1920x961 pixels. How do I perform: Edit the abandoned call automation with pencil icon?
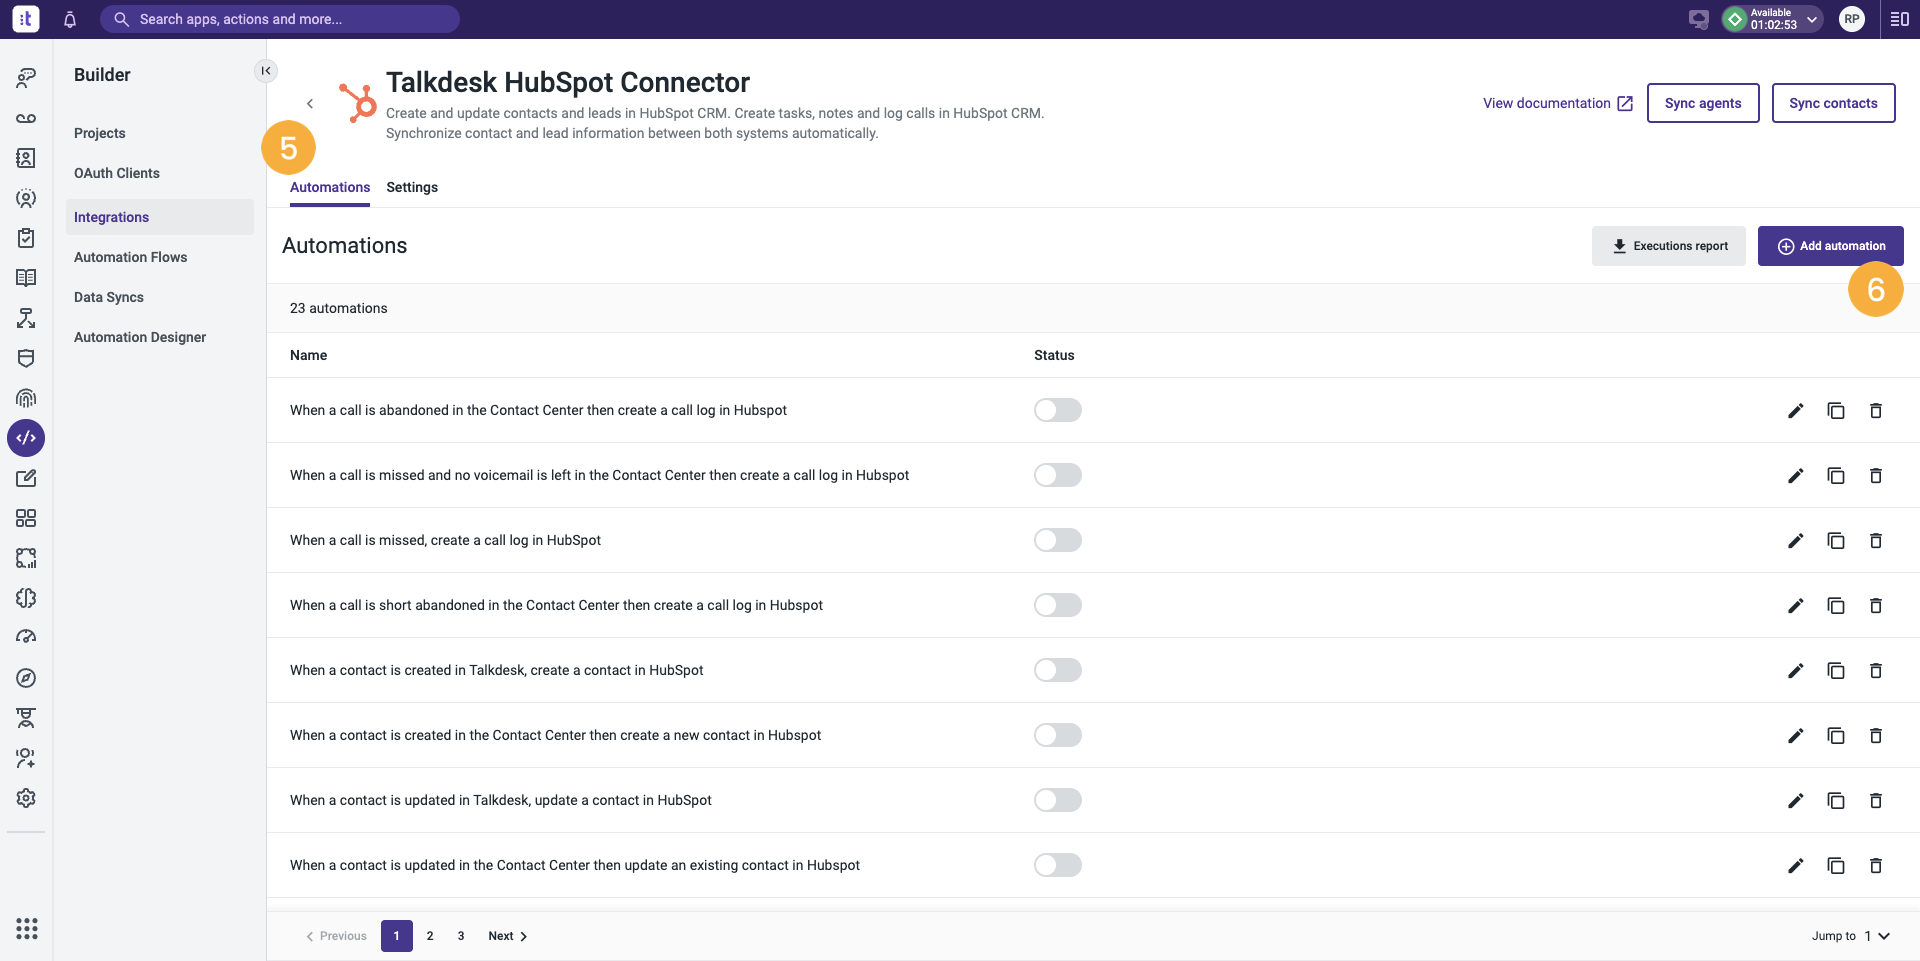tap(1796, 410)
